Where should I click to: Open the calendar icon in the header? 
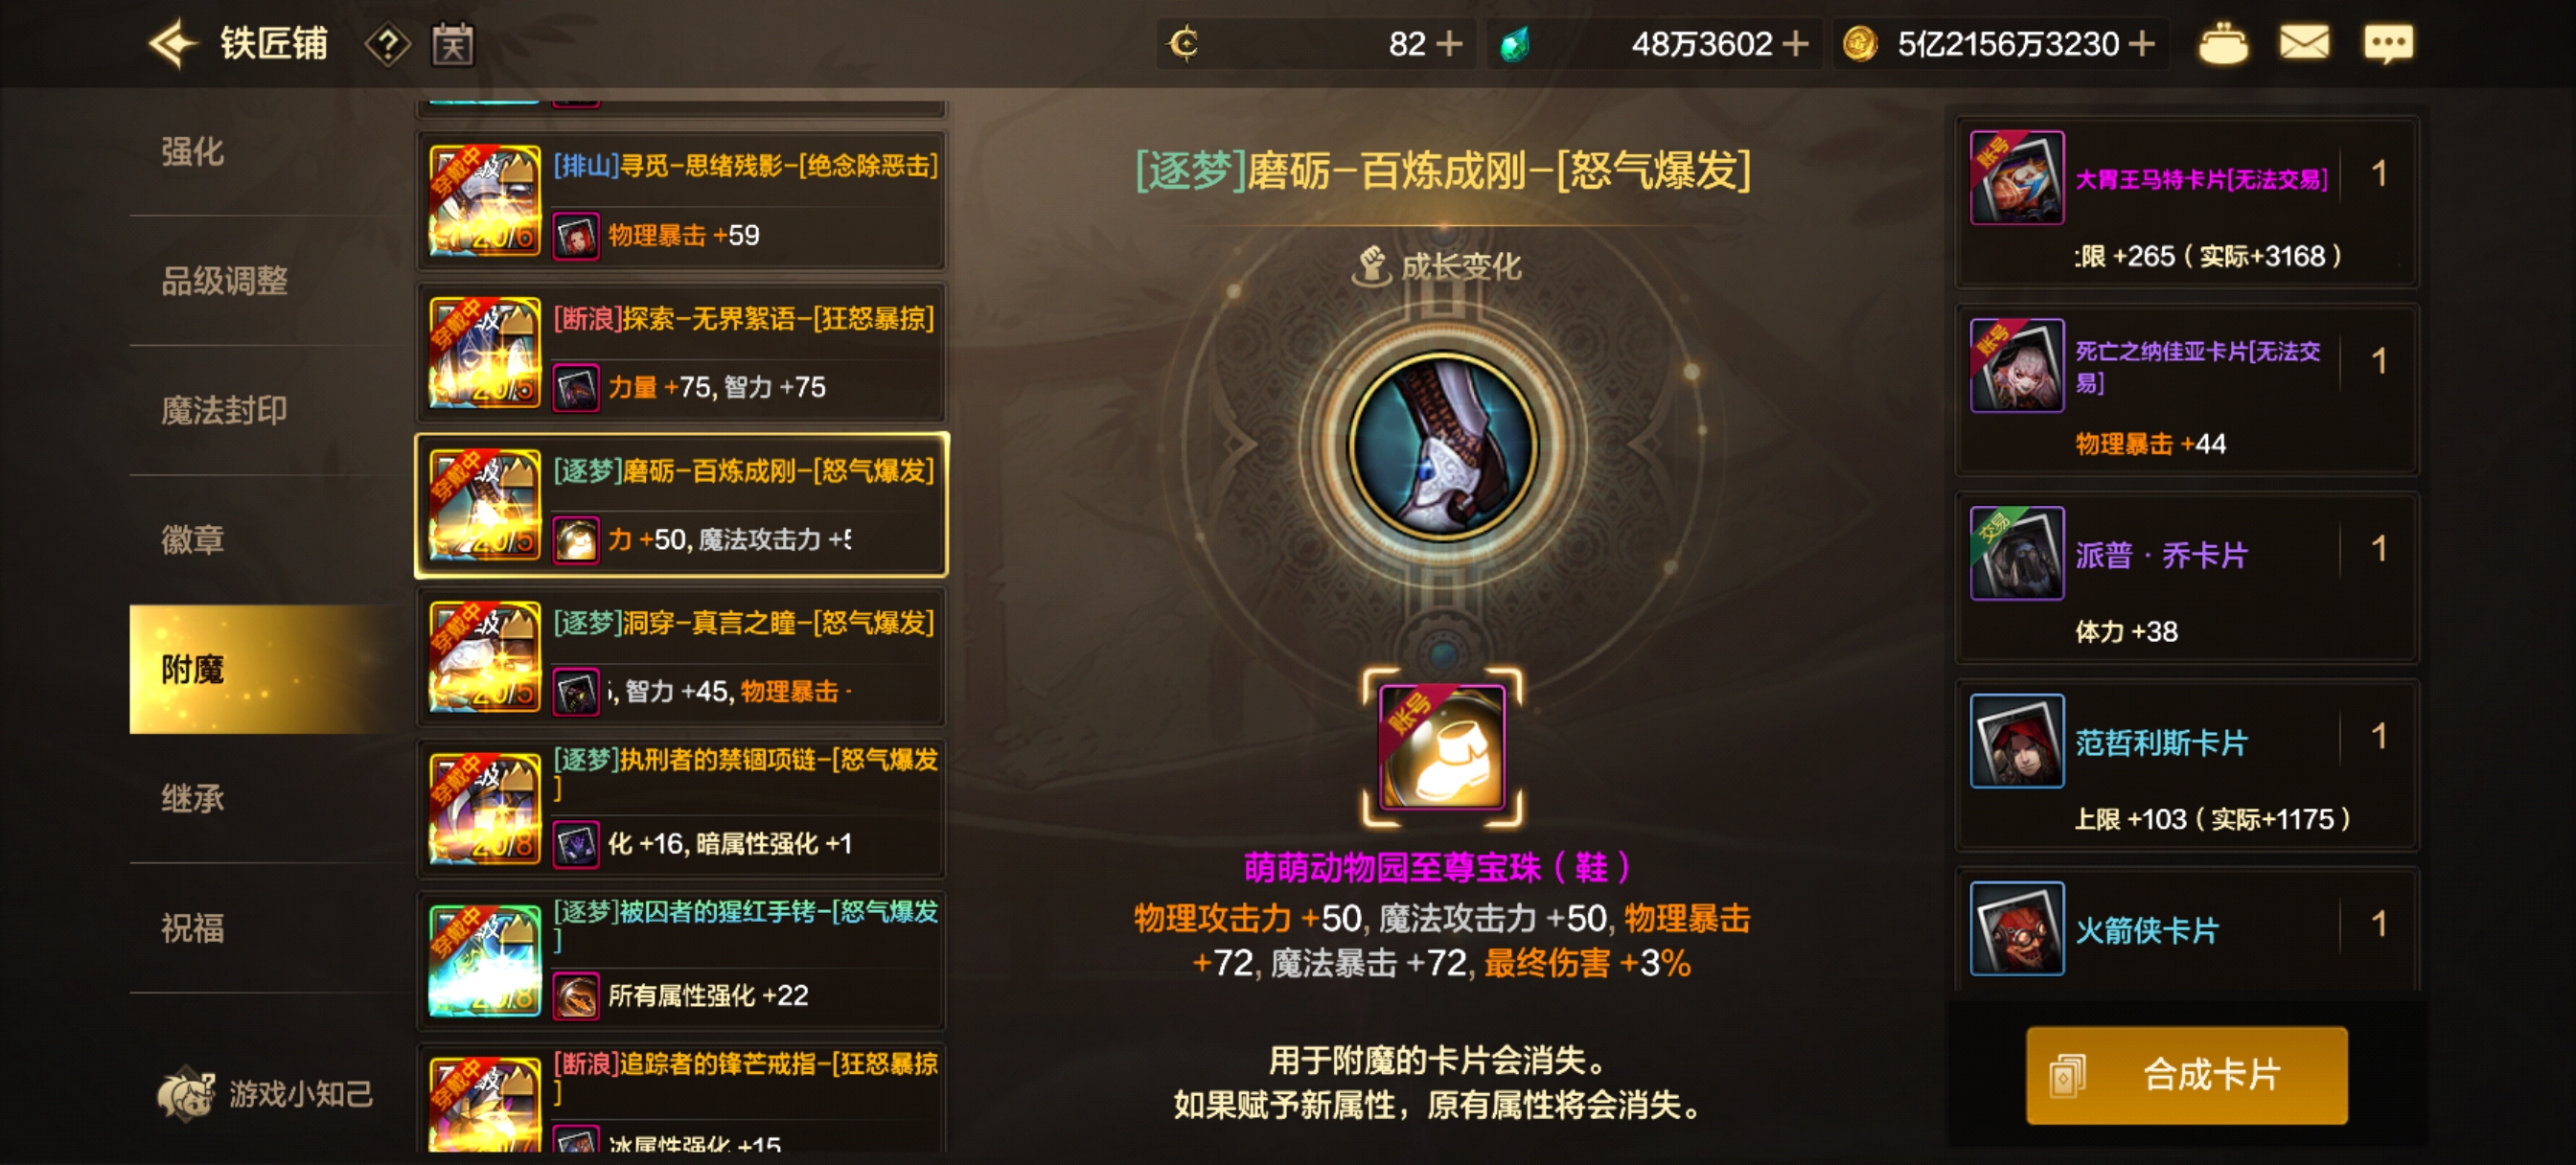click(453, 44)
